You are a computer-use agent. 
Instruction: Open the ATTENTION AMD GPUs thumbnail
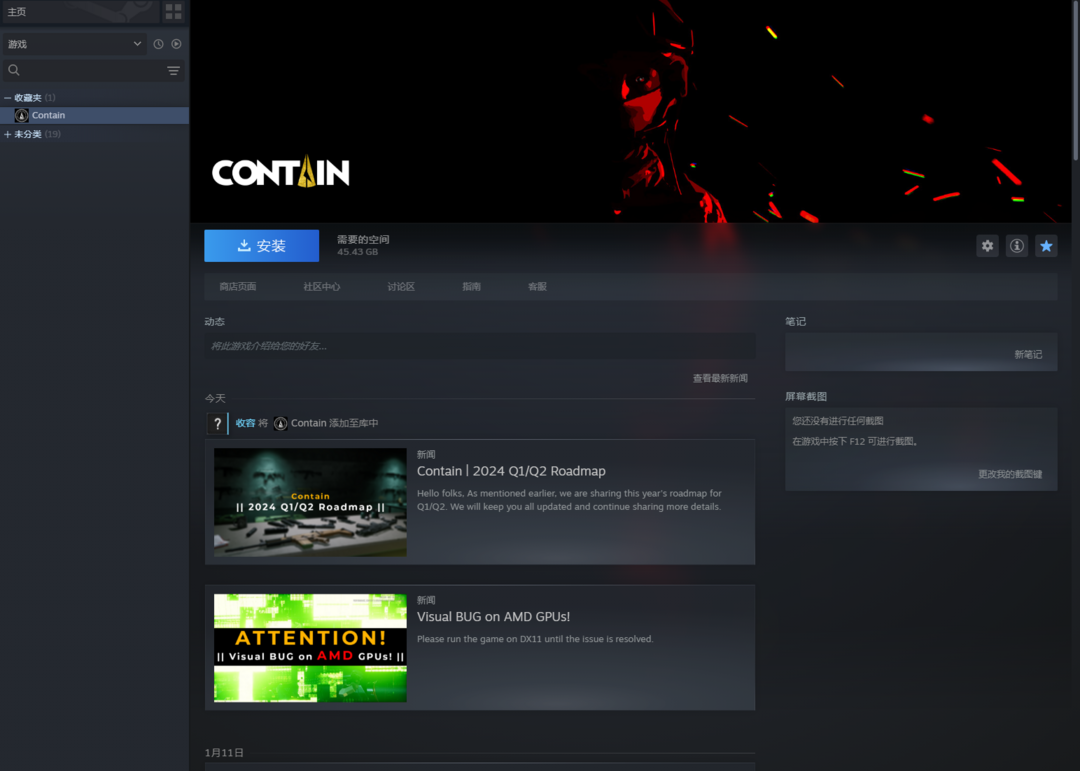(310, 648)
